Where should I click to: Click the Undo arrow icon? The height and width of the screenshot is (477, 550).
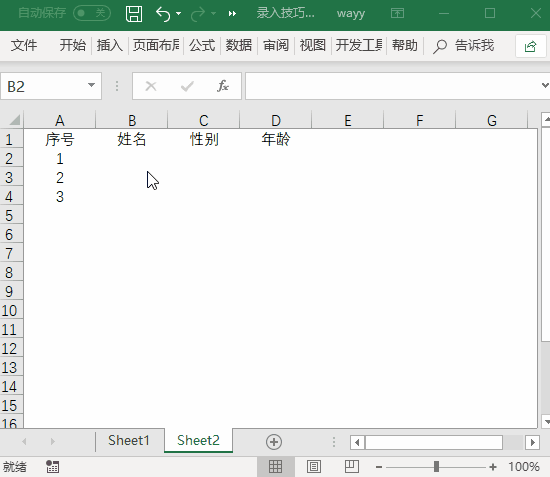(163, 14)
